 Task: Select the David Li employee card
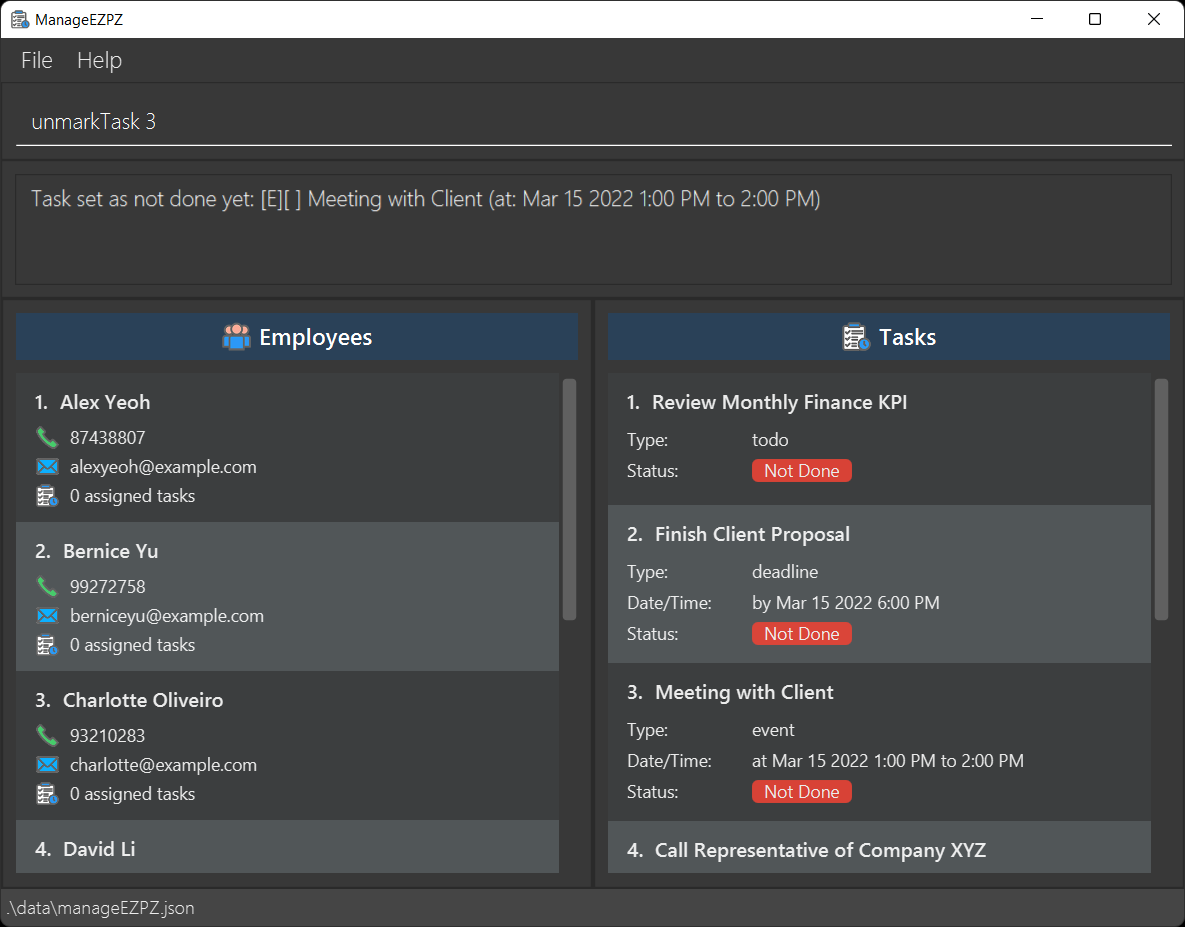tap(287, 847)
